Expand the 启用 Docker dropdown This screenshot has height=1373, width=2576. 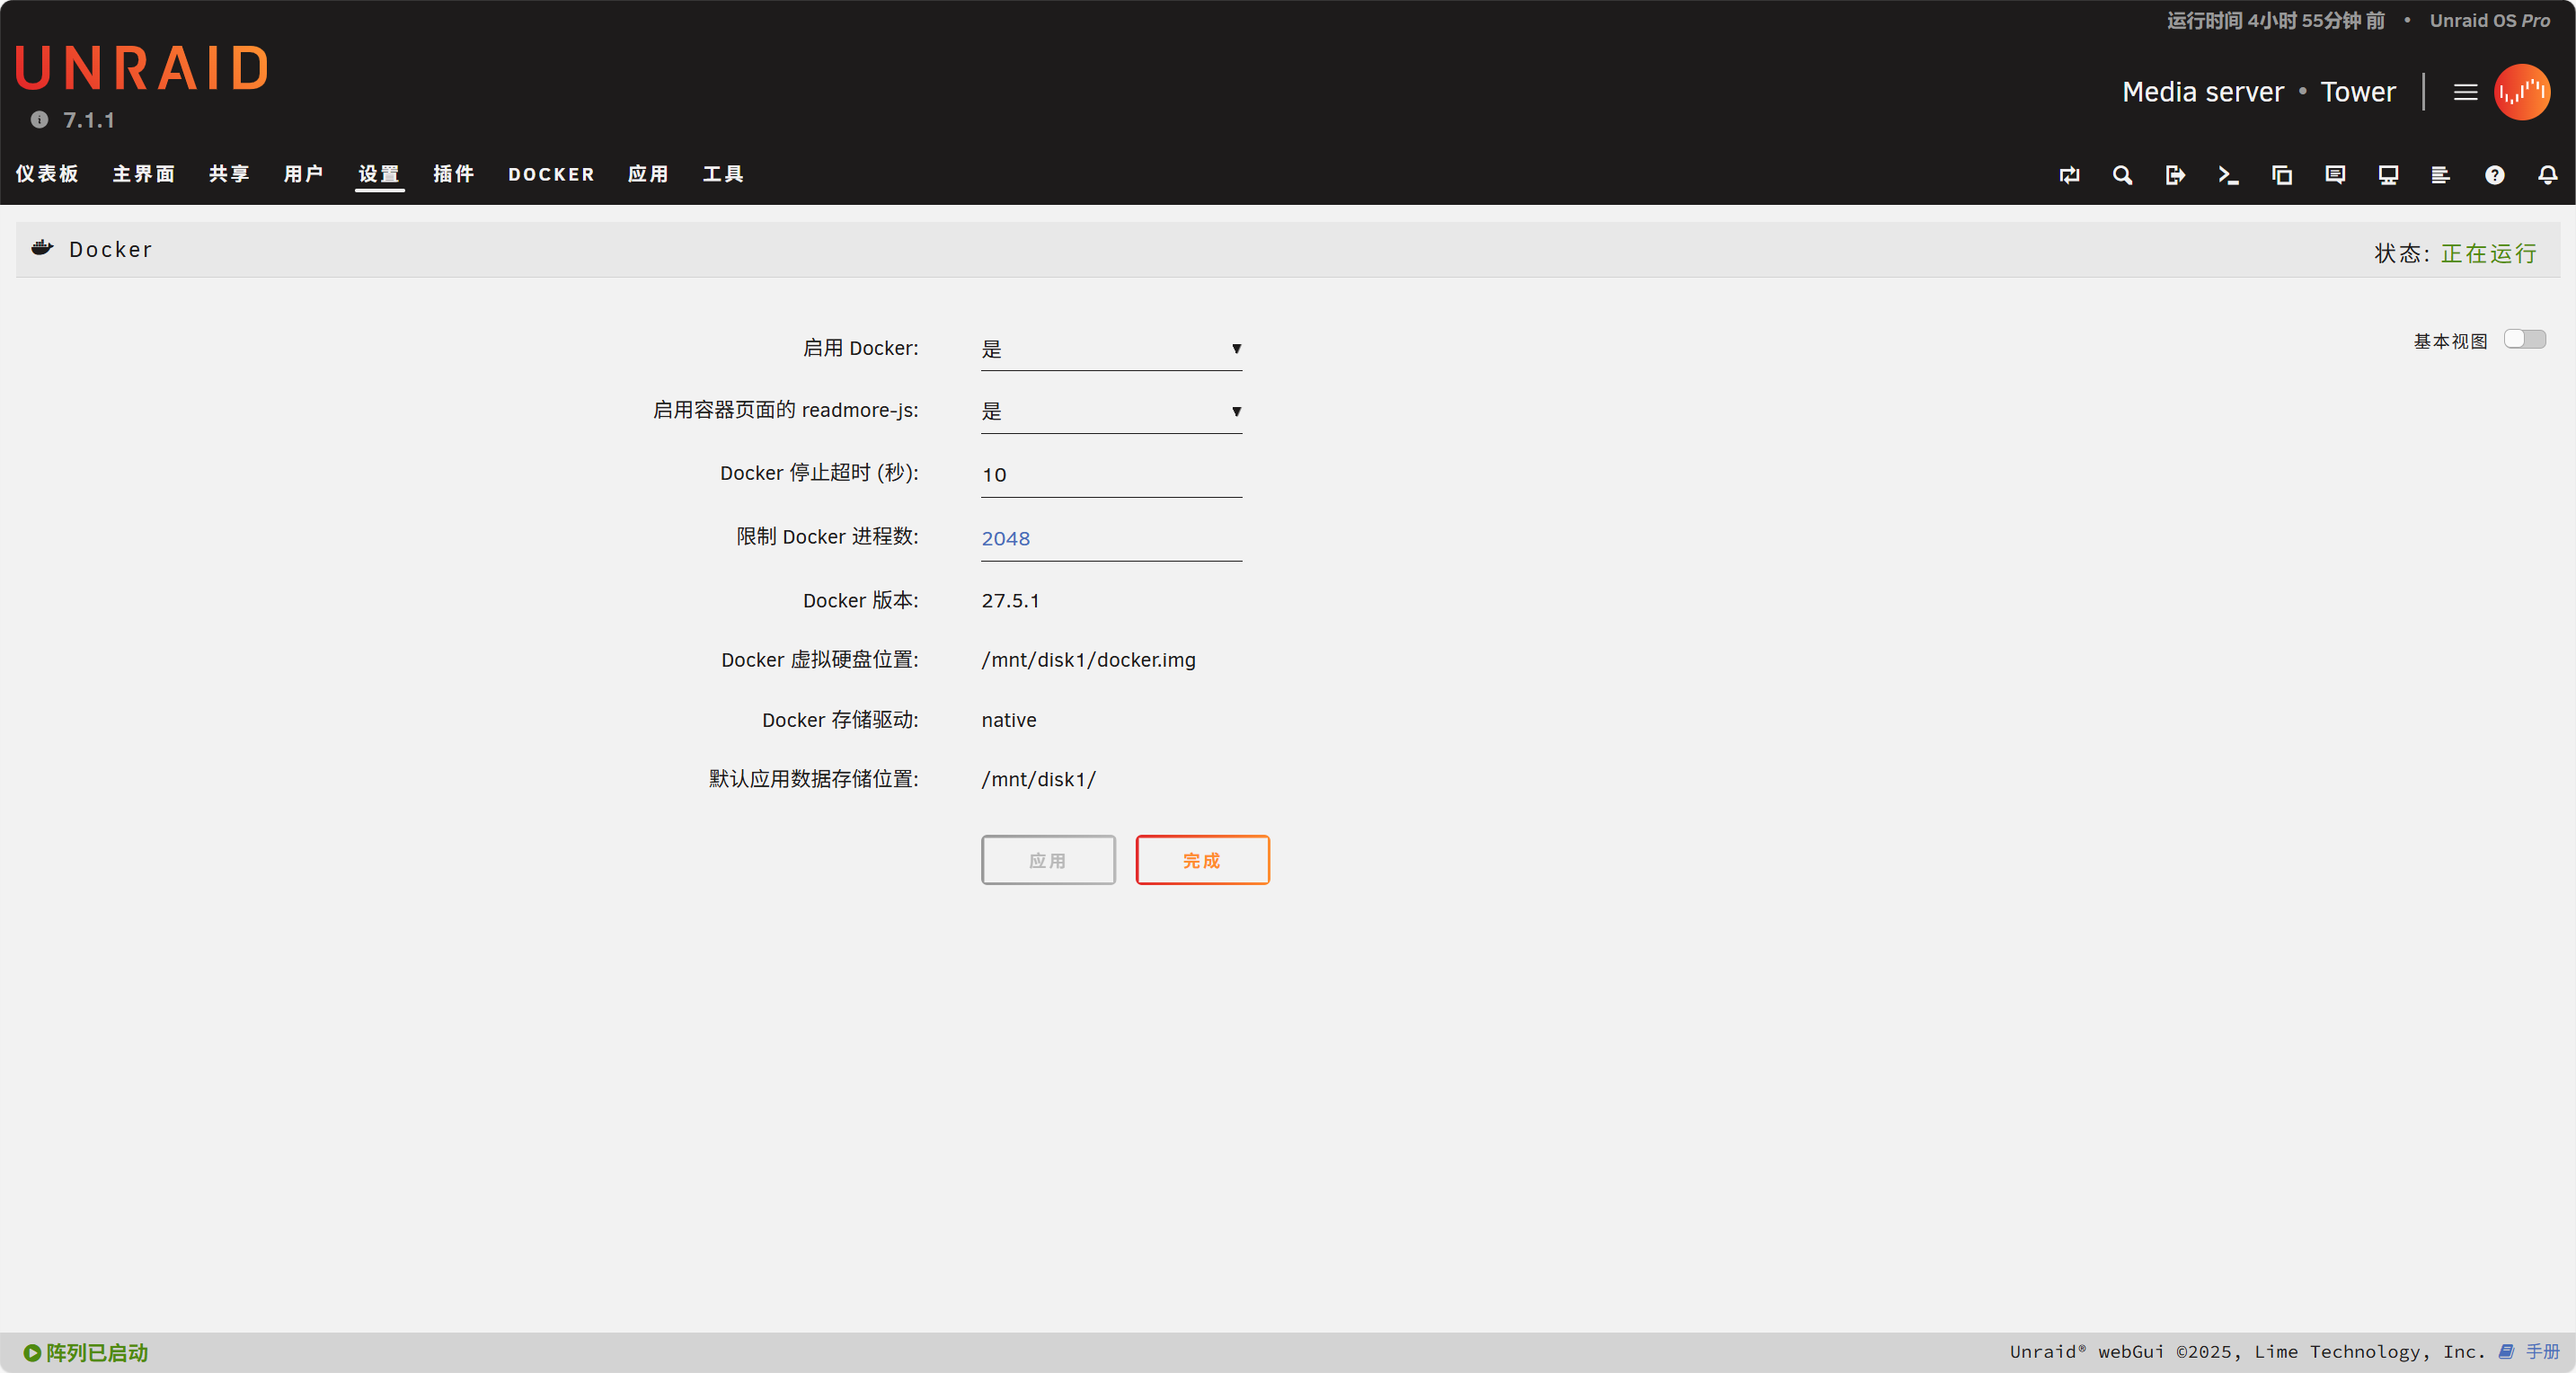click(1110, 349)
